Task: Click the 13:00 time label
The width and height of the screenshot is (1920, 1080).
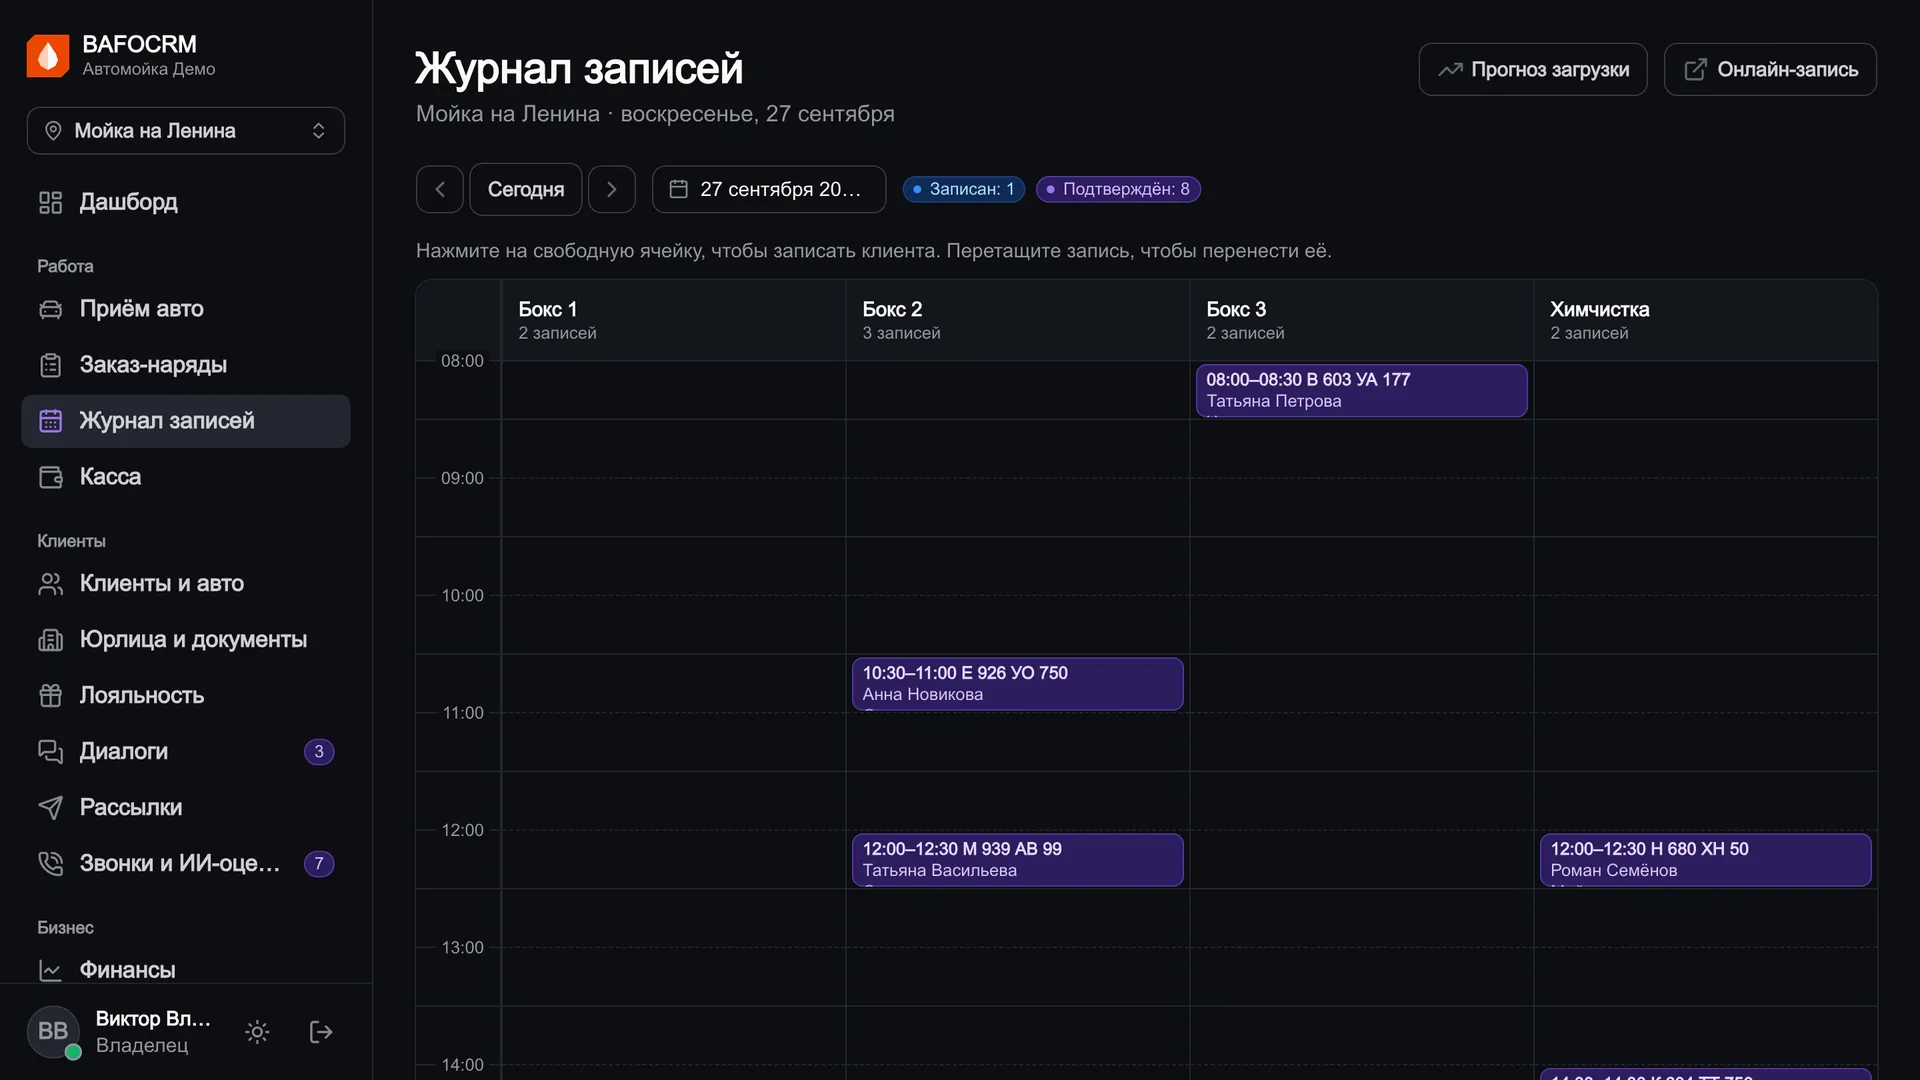Action: coord(462,948)
